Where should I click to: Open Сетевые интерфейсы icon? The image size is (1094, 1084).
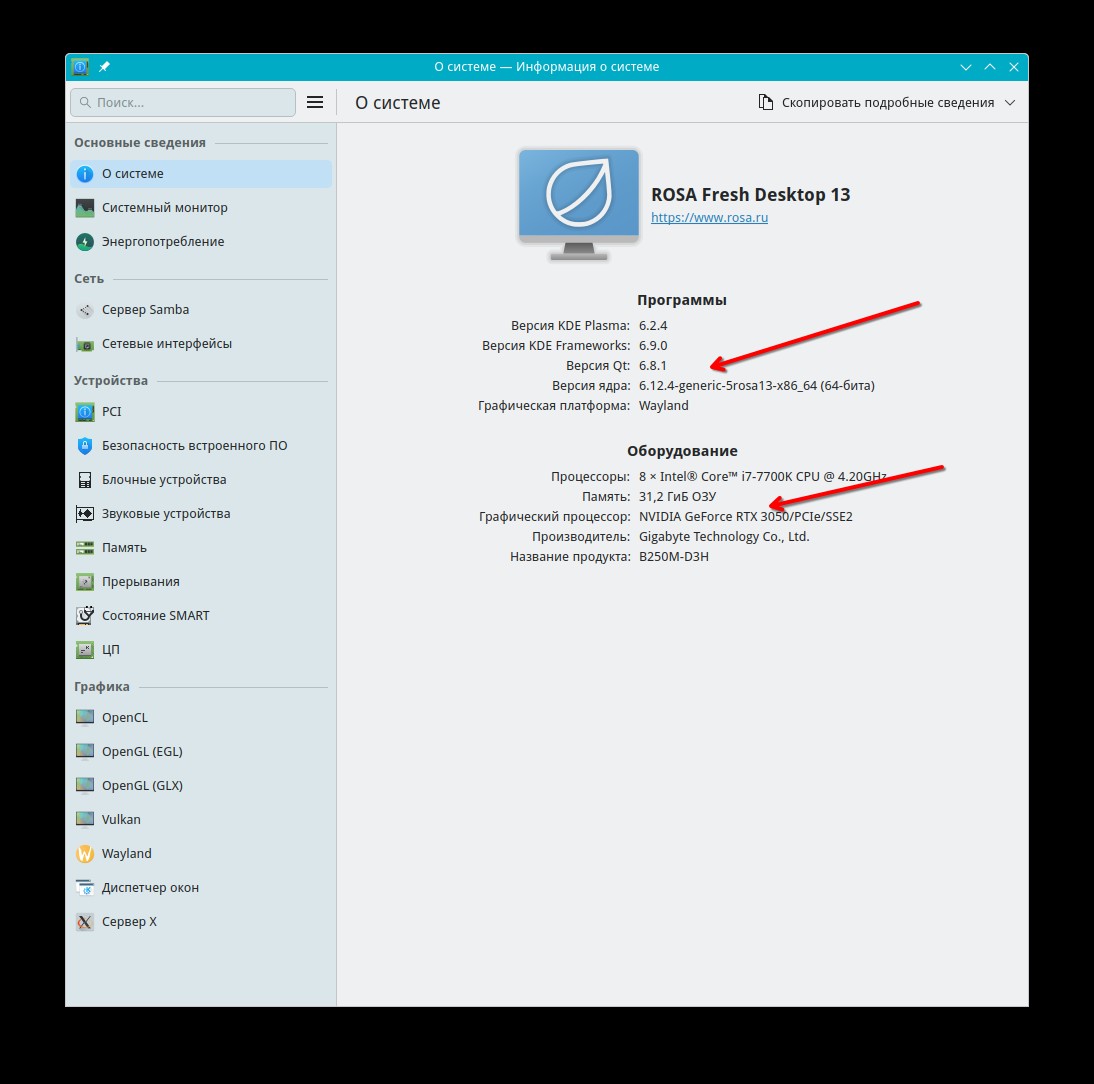click(x=84, y=344)
